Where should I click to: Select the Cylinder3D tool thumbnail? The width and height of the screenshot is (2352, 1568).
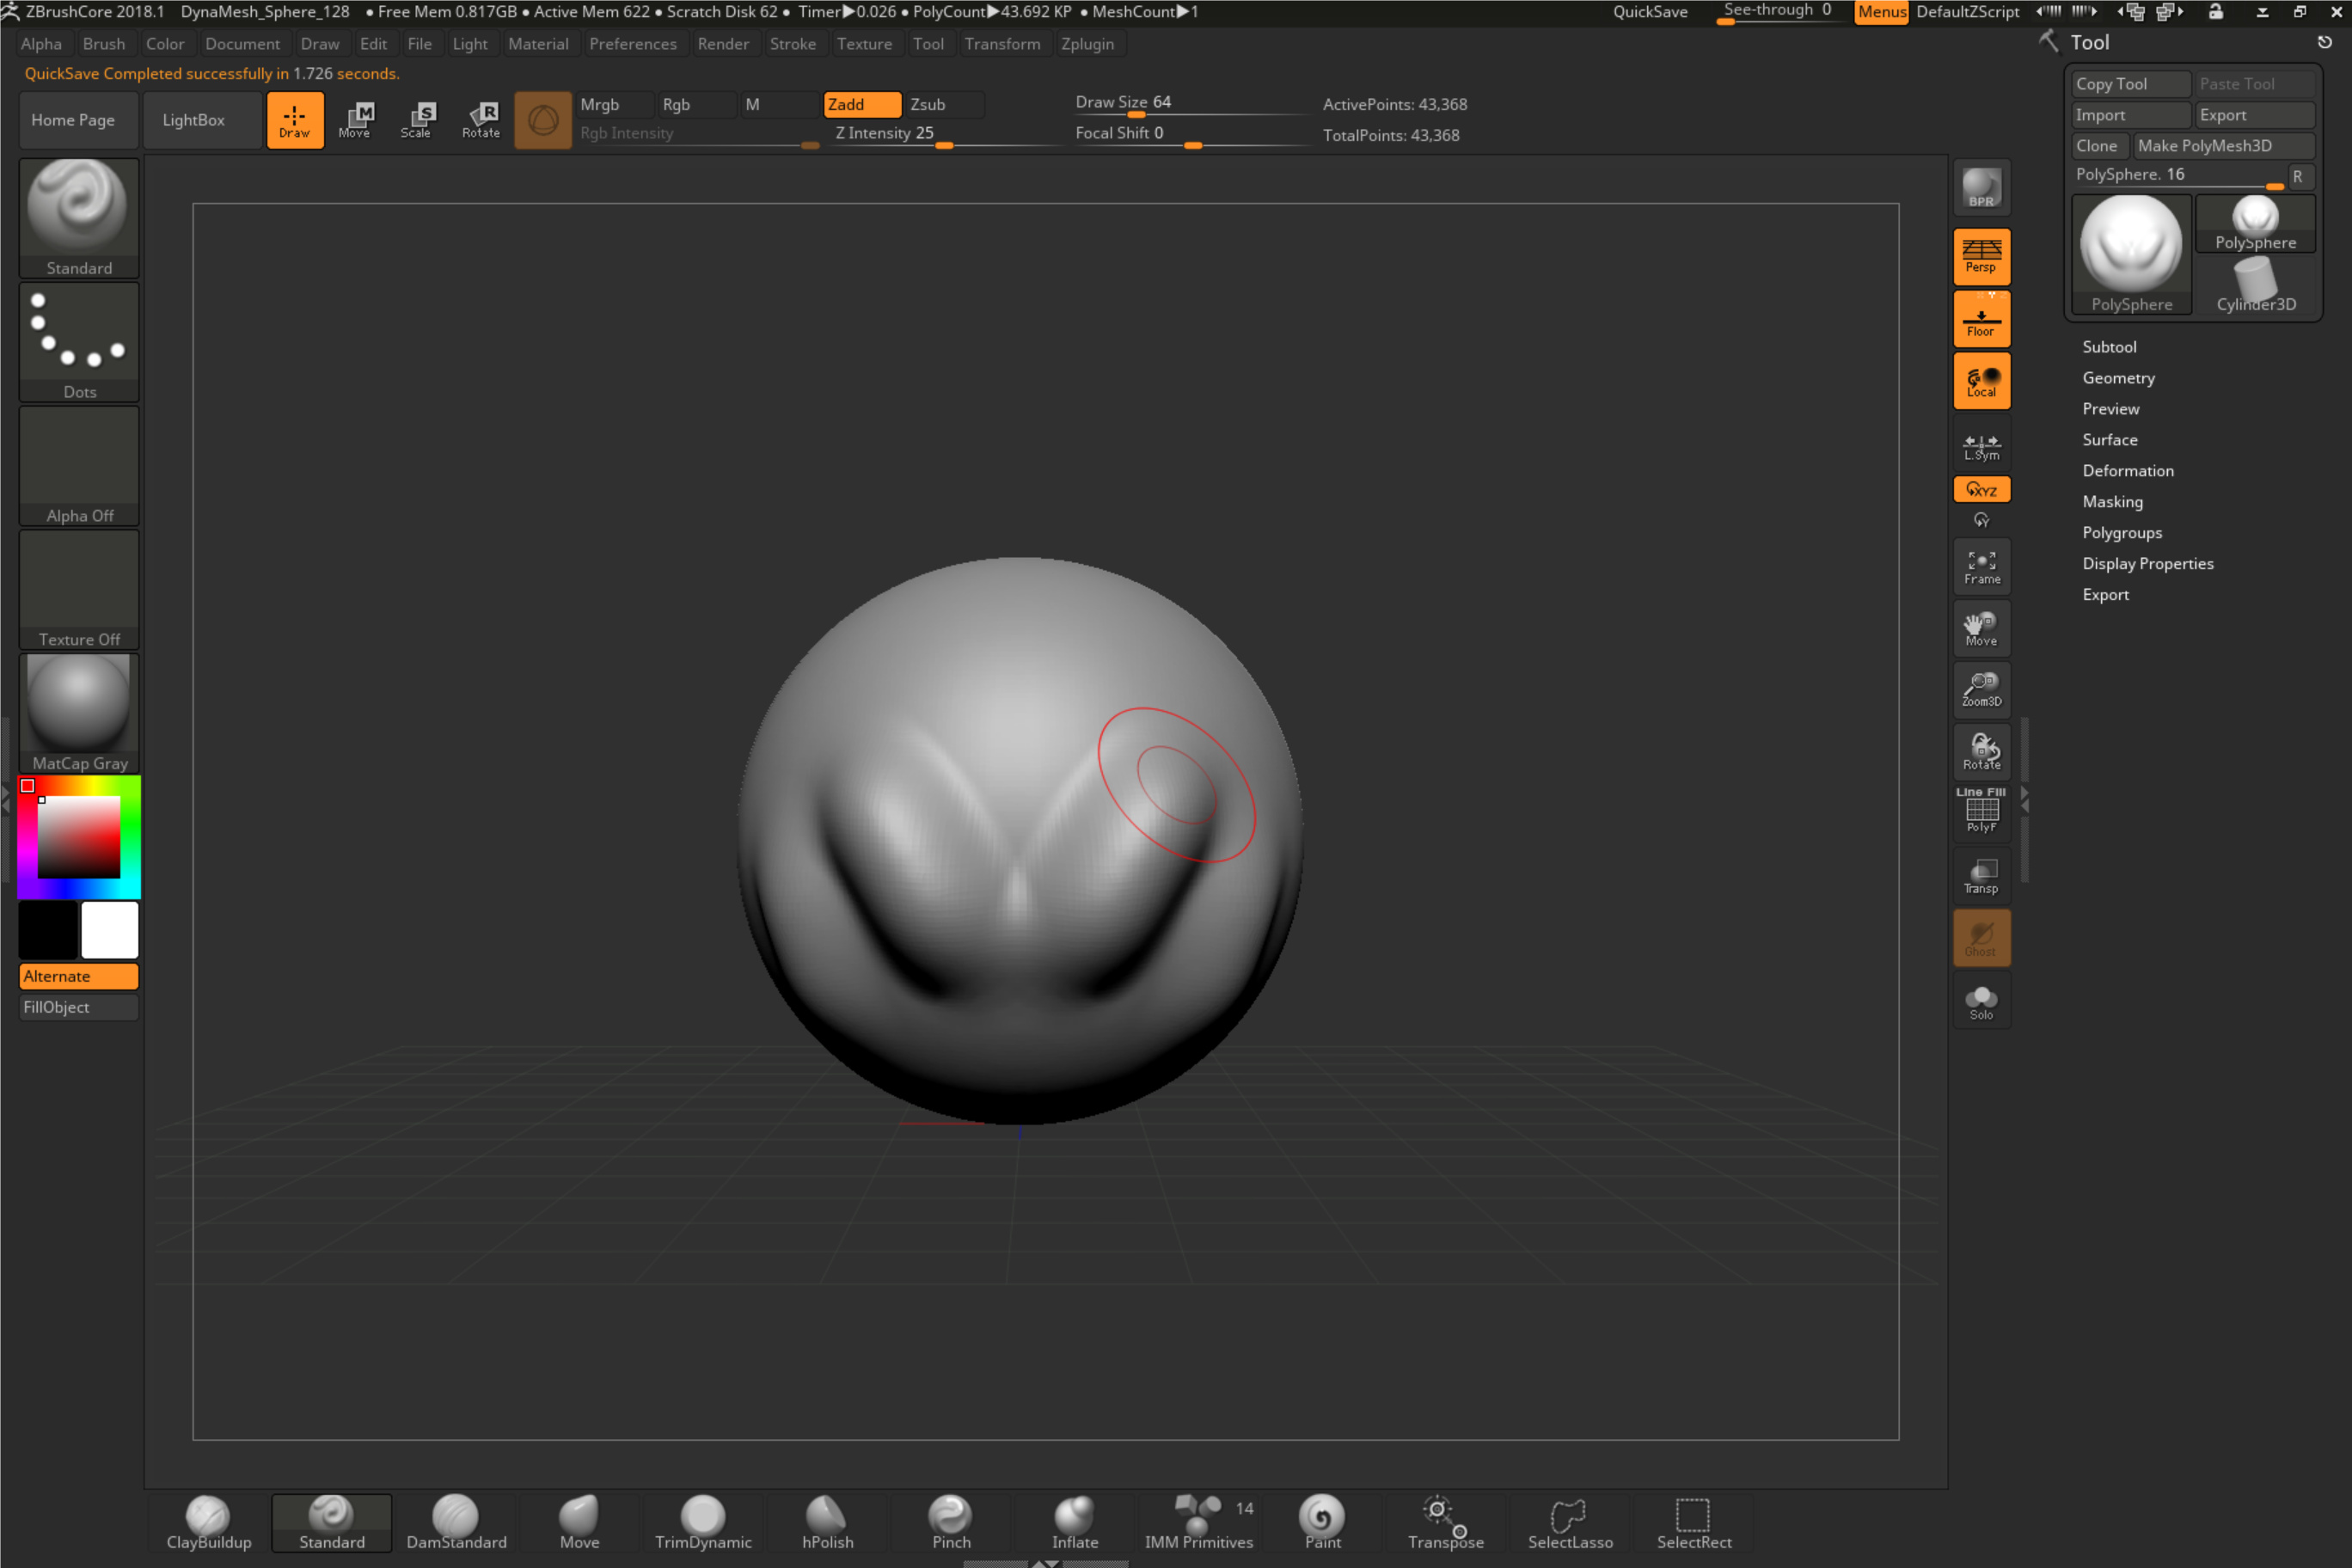[2255, 285]
